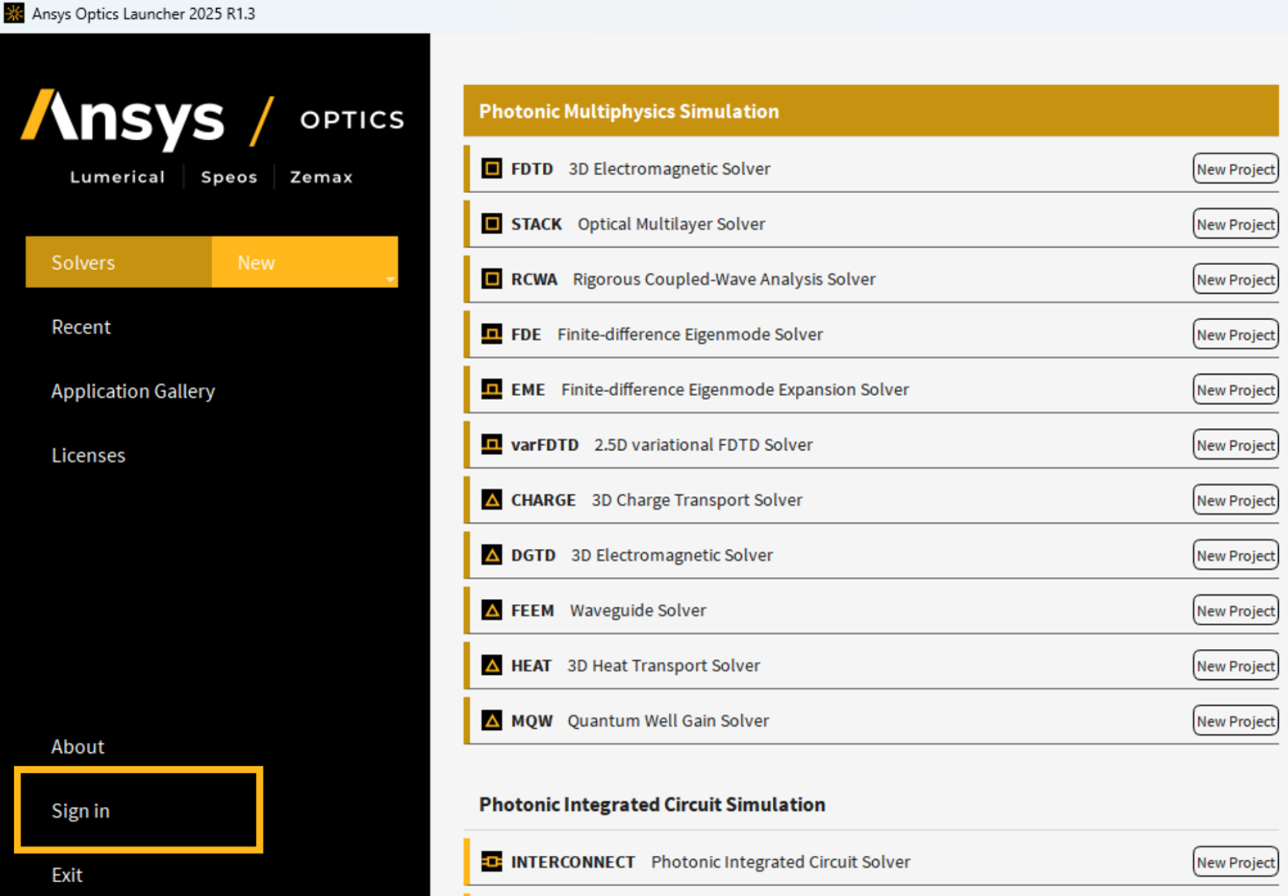Click the MQW solver icon
1288x896 pixels.
tap(491, 720)
